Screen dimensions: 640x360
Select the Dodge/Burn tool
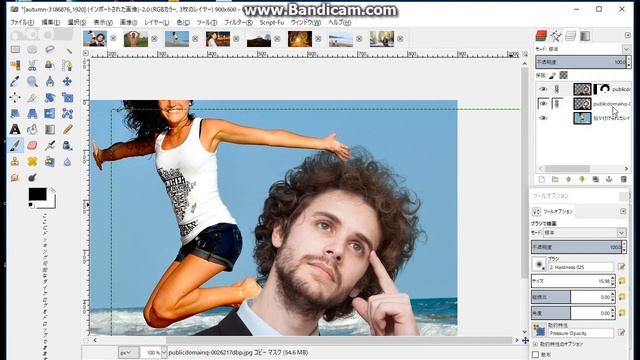(32, 177)
